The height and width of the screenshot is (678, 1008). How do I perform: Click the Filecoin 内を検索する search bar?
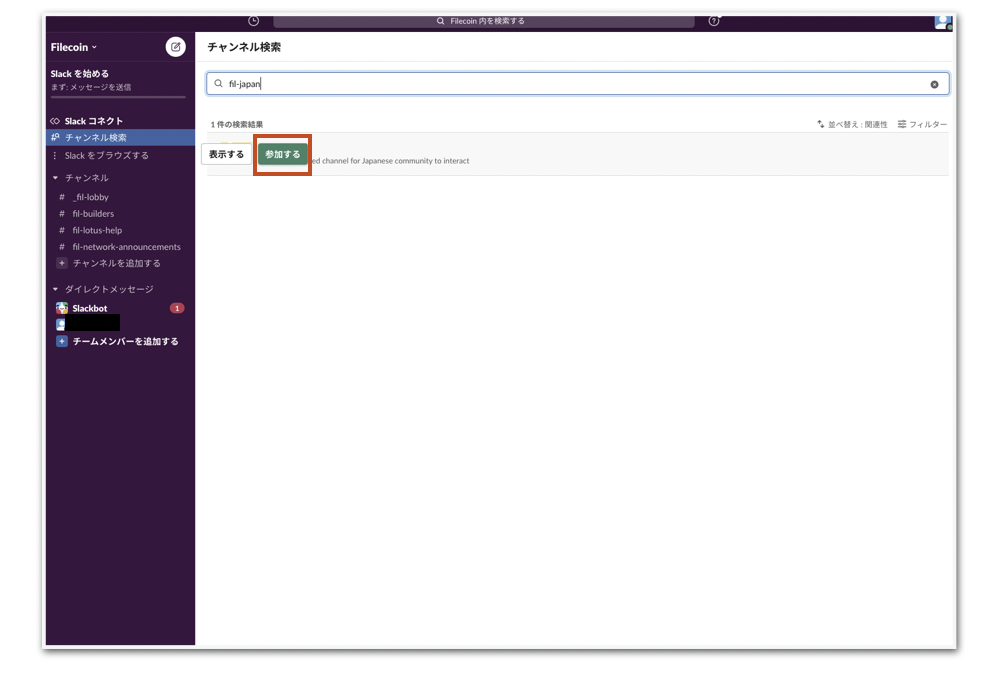coord(483,21)
